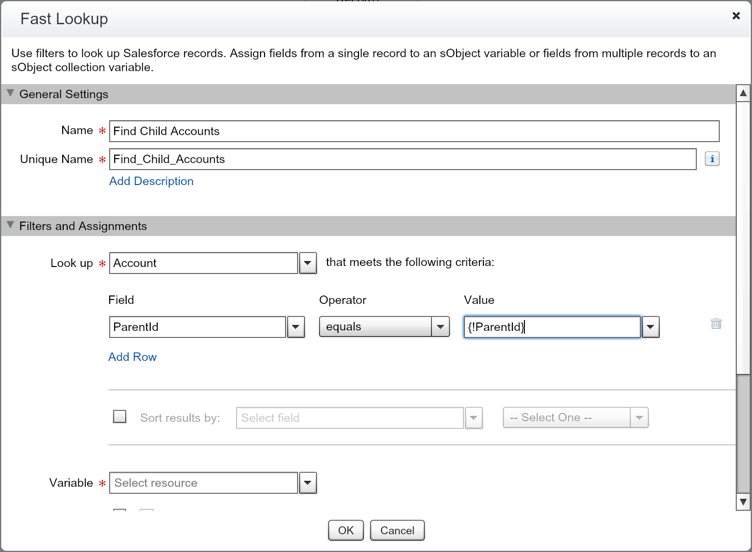Click the Unique Name input field
Viewport: 752px width, 552px height.
coord(402,159)
